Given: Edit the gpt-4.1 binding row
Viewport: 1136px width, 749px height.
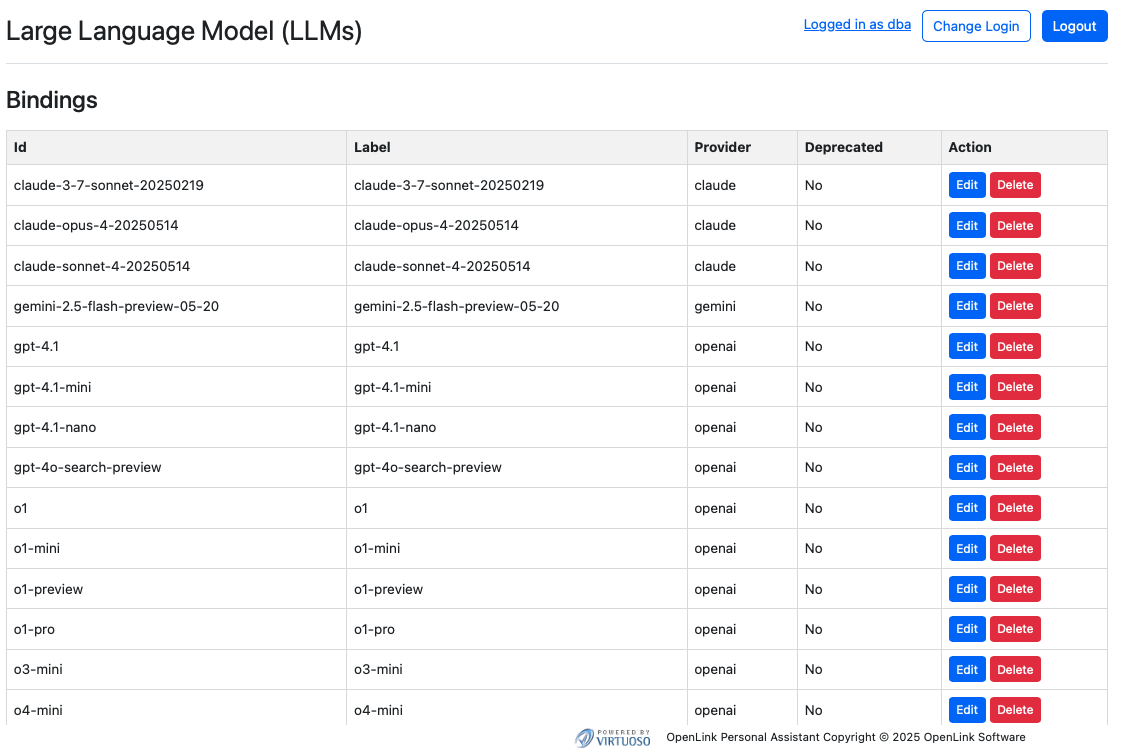Looking at the screenshot, I should (967, 346).
